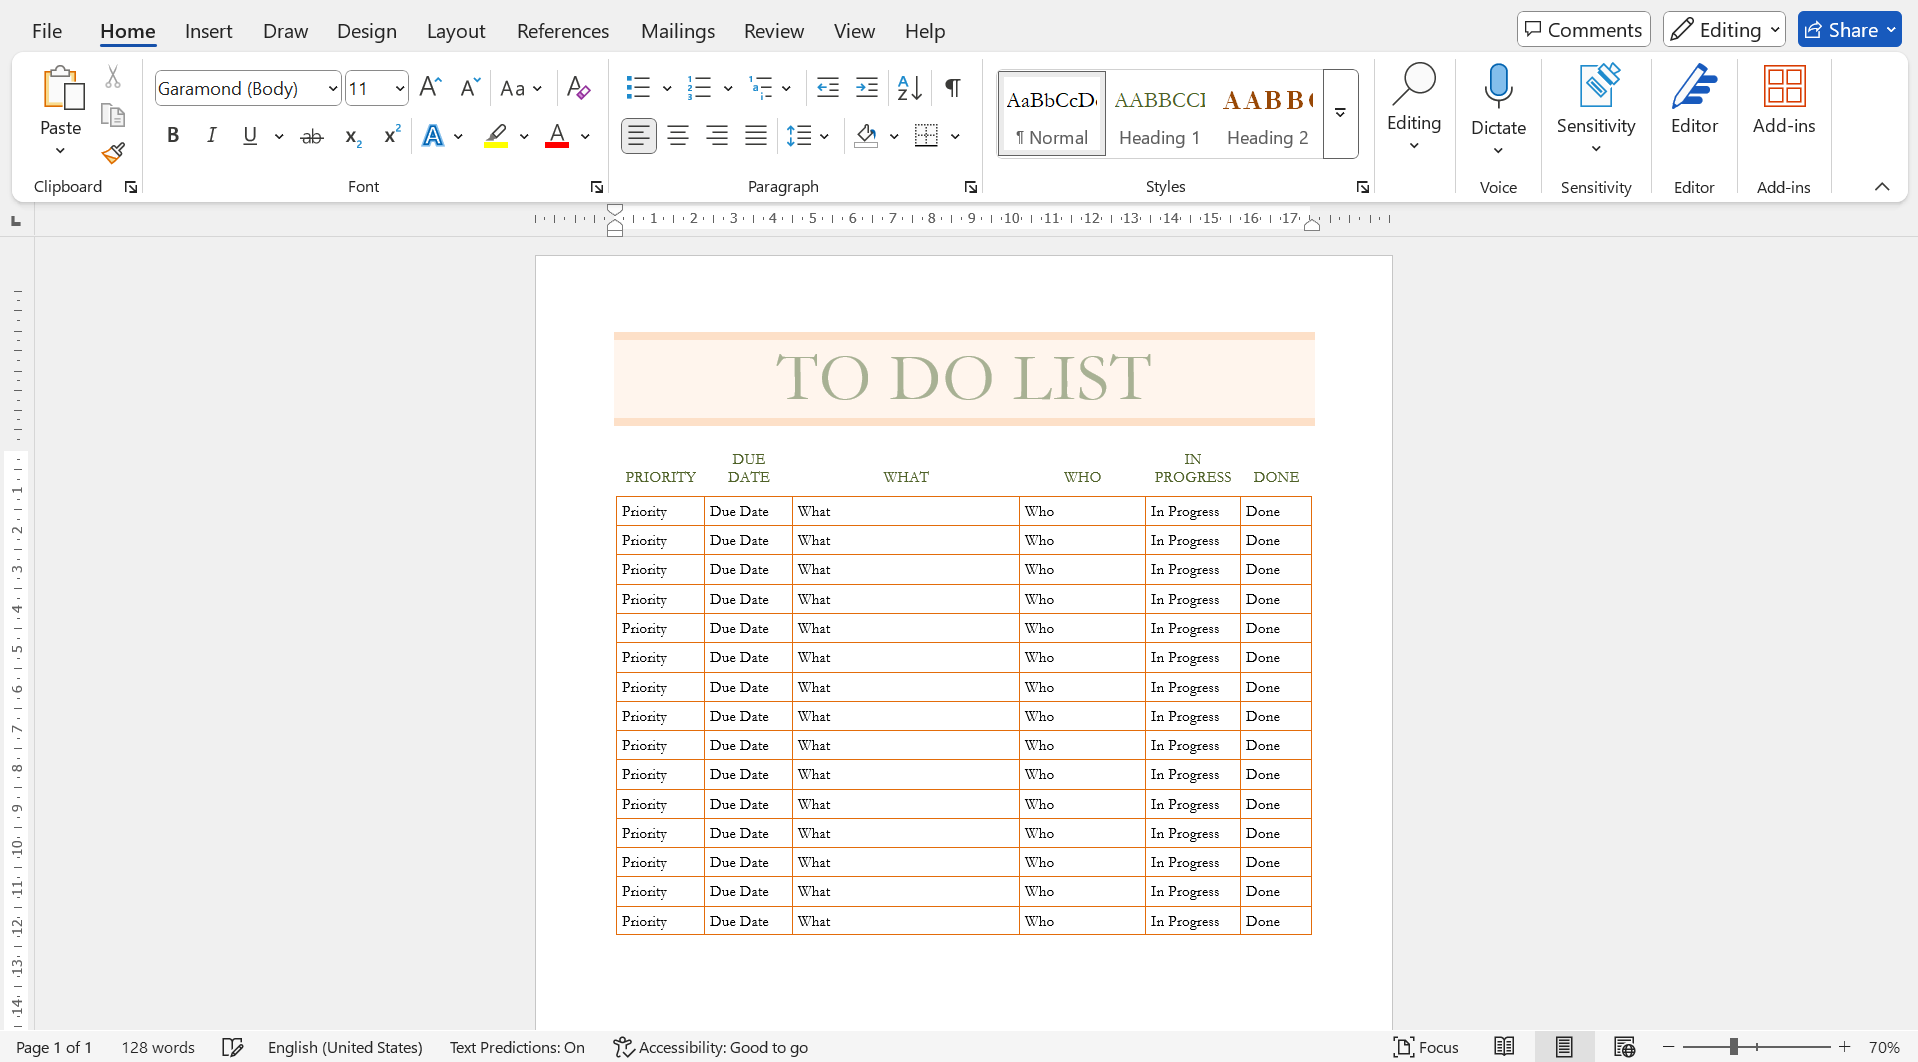This screenshot has width=1918, height=1062.
Task: Enable center text alignment
Action: [678, 135]
